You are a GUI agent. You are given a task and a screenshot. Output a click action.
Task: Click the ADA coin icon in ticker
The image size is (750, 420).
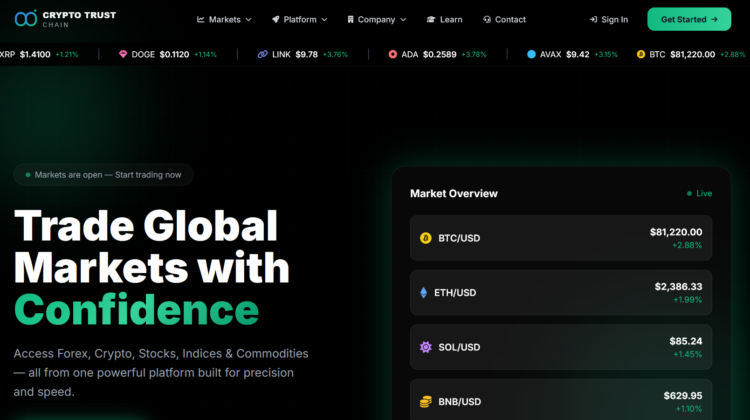[x=393, y=54]
